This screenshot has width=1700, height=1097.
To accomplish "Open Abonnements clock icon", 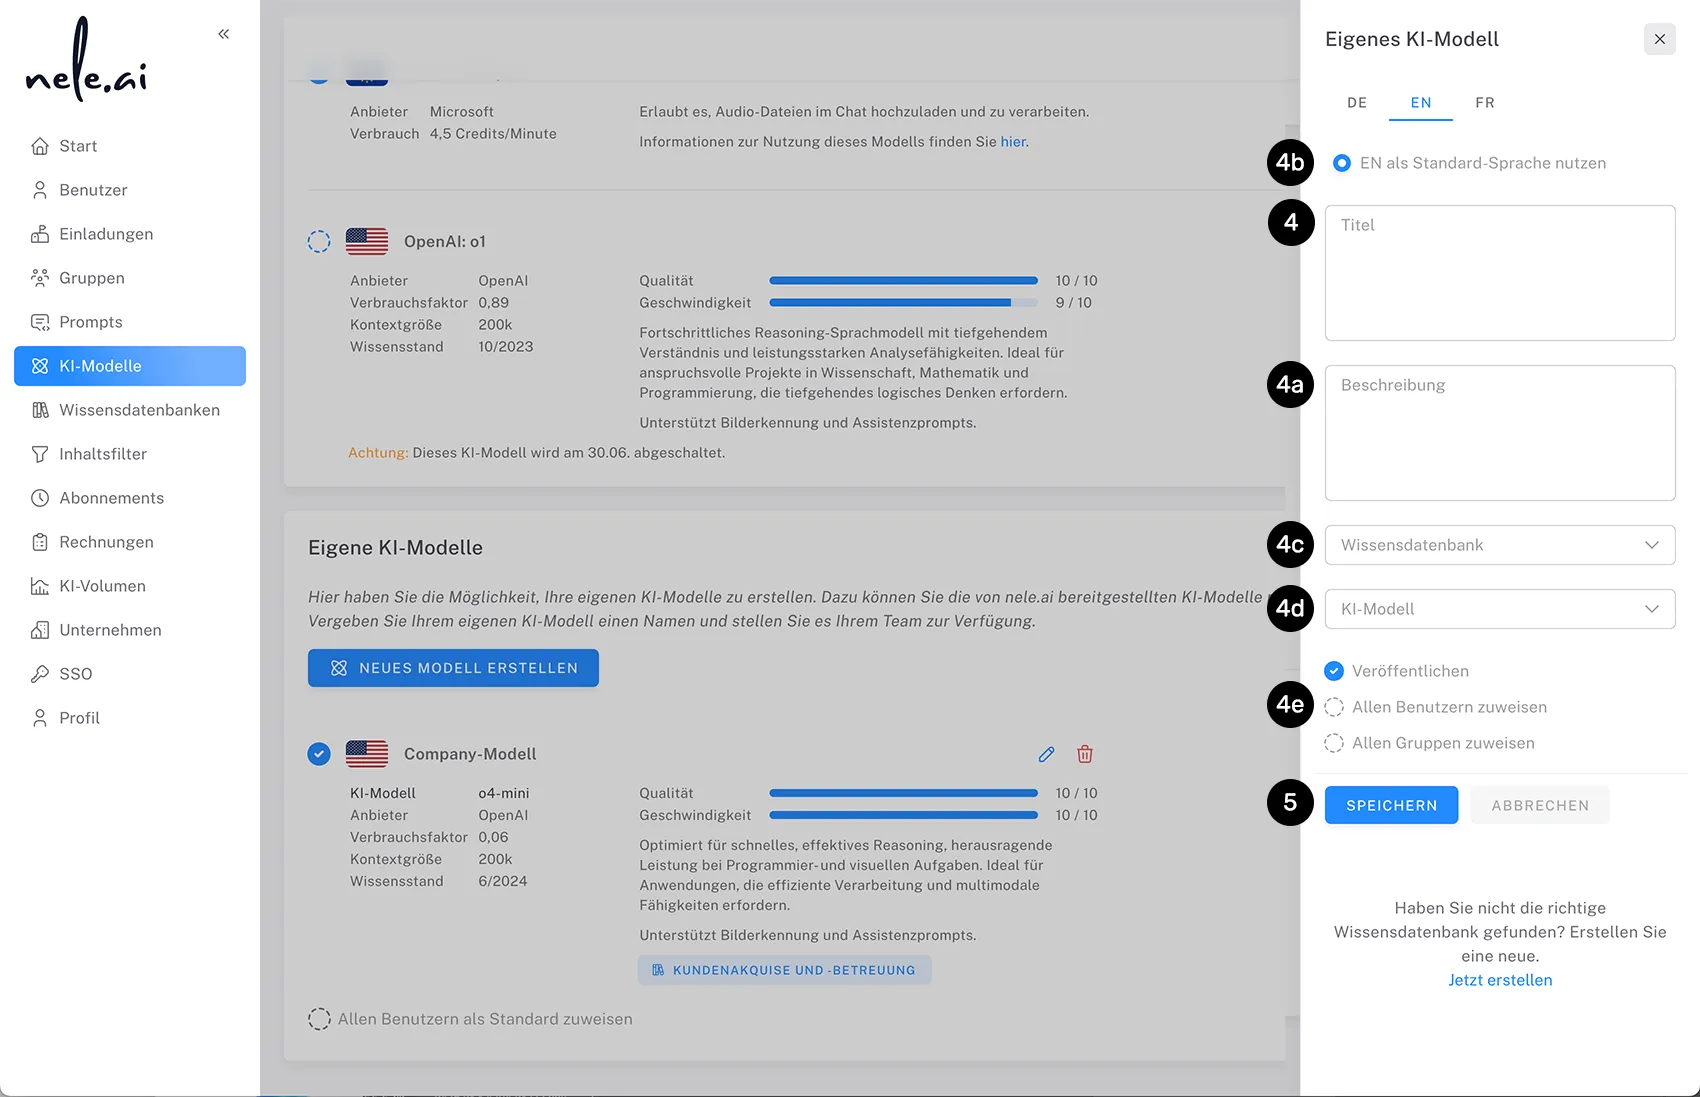I will coord(40,498).
